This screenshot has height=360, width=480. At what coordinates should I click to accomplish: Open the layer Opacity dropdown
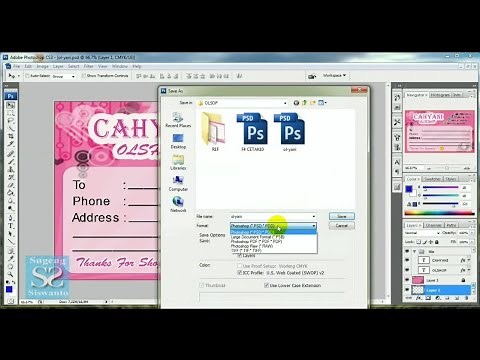tap(472, 233)
